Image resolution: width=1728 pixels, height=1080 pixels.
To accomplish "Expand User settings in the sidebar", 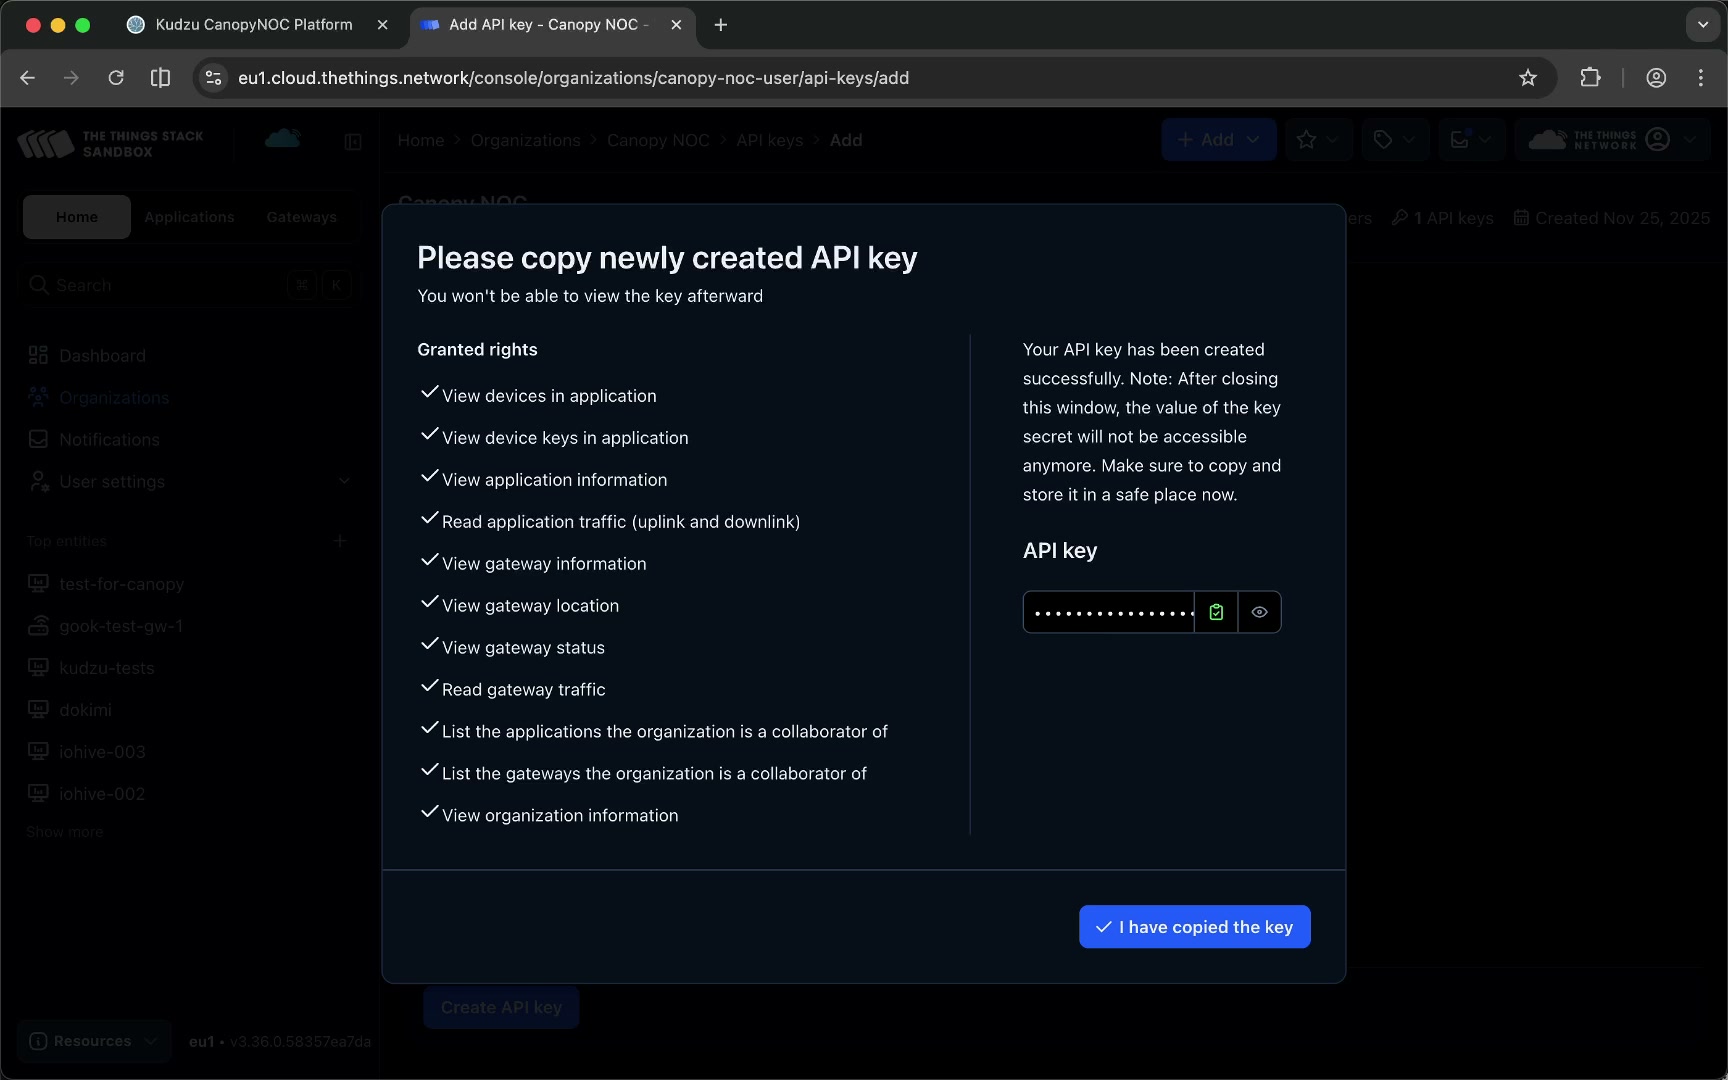I will [x=189, y=482].
